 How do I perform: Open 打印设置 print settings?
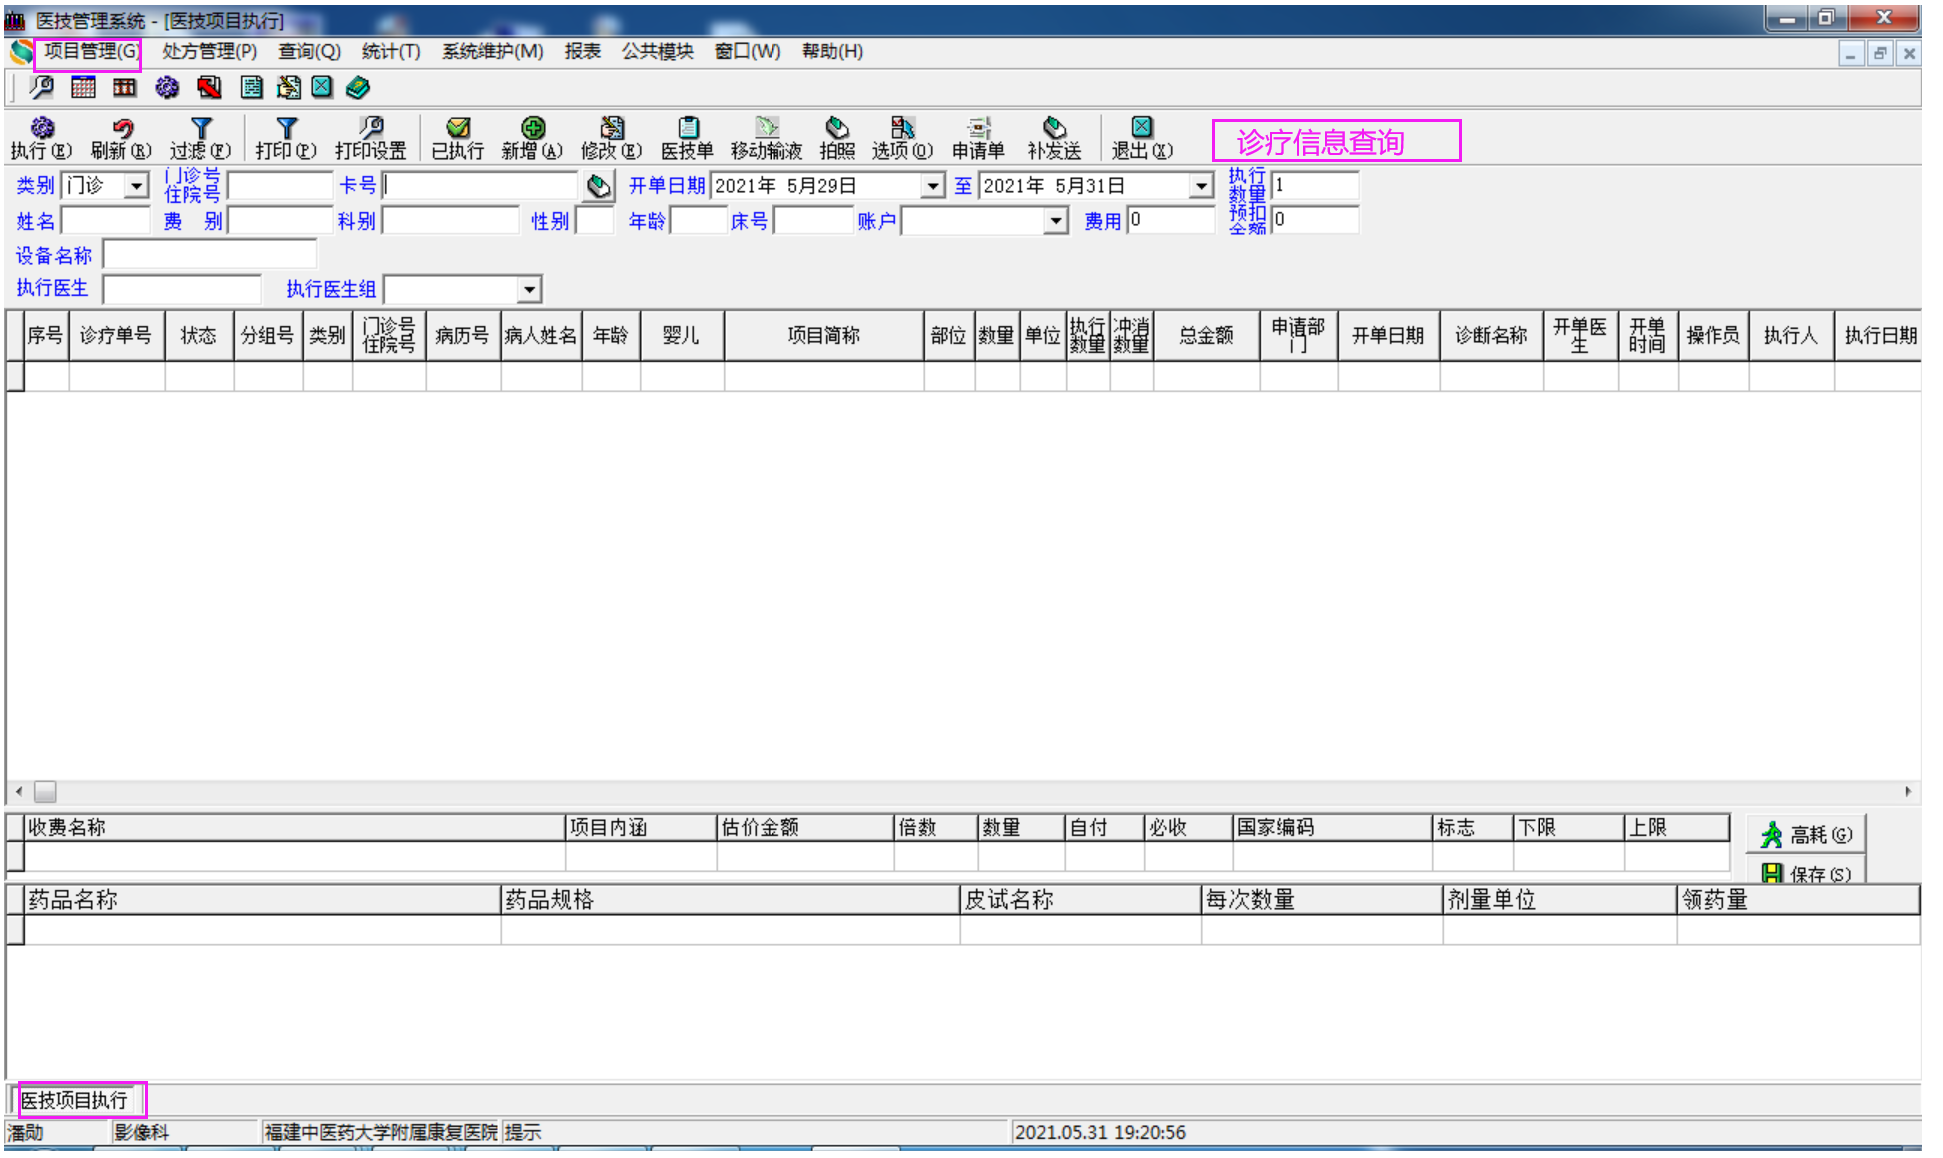click(x=370, y=137)
